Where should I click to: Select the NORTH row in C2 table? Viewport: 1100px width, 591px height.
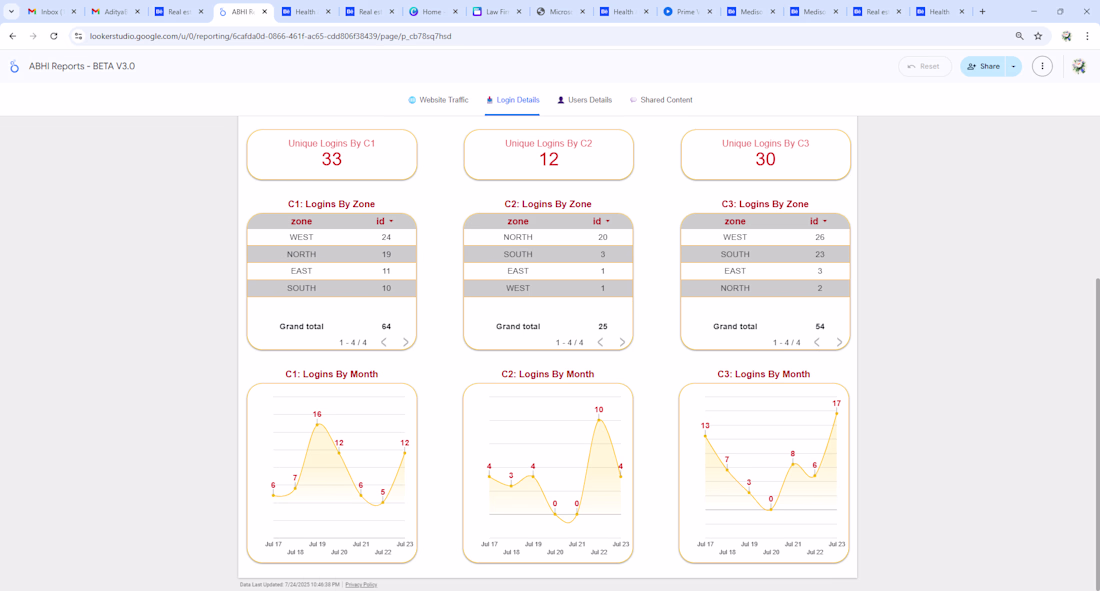[x=549, y=237]
